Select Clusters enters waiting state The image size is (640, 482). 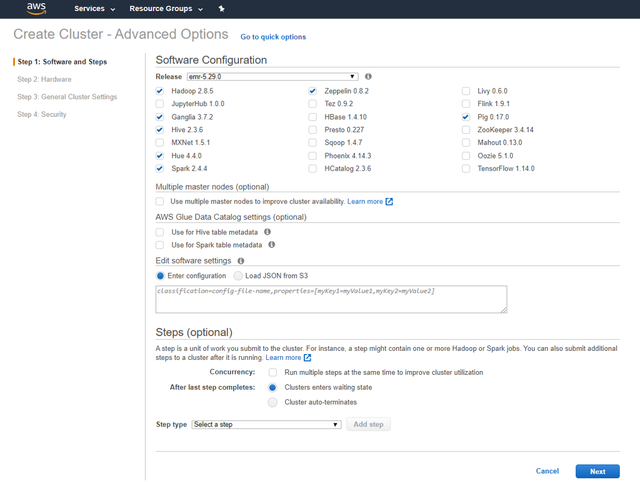pos(272,387)
